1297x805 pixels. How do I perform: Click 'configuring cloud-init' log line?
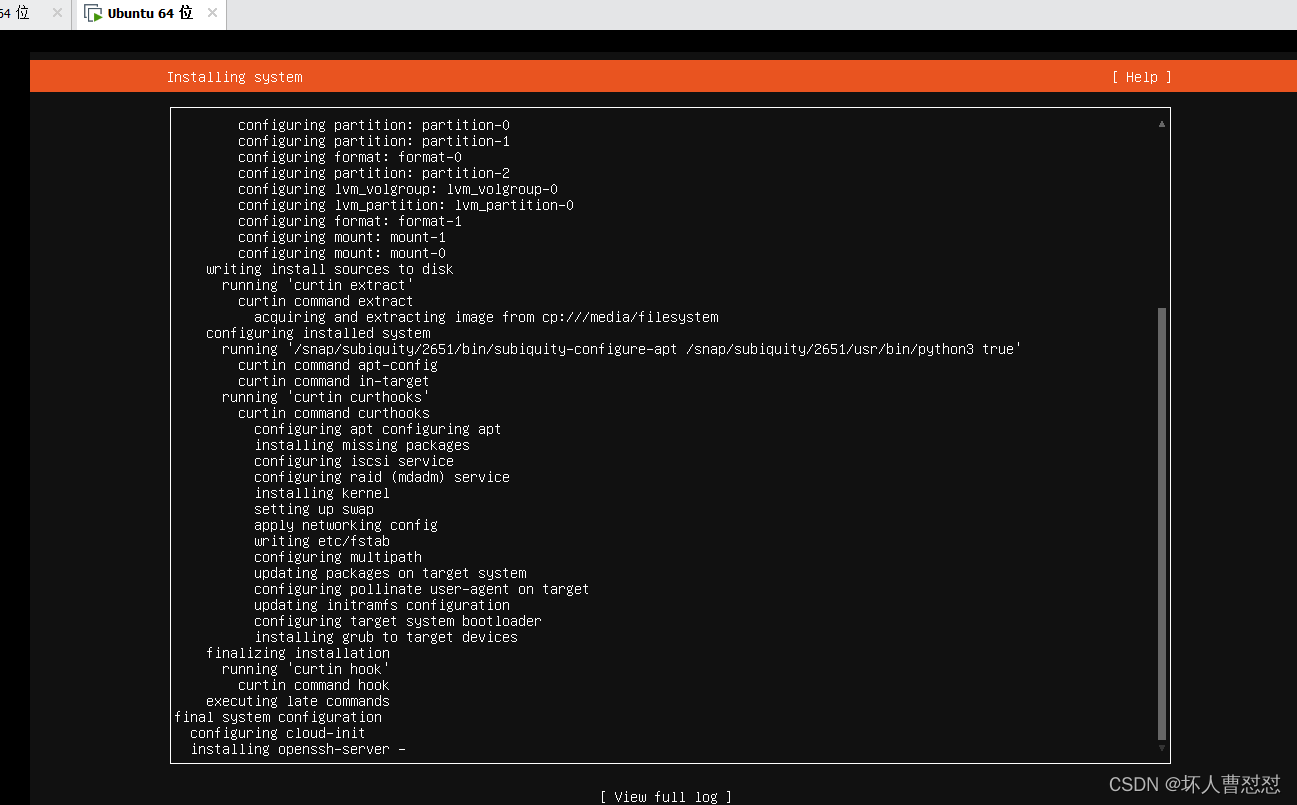(278, 733)
